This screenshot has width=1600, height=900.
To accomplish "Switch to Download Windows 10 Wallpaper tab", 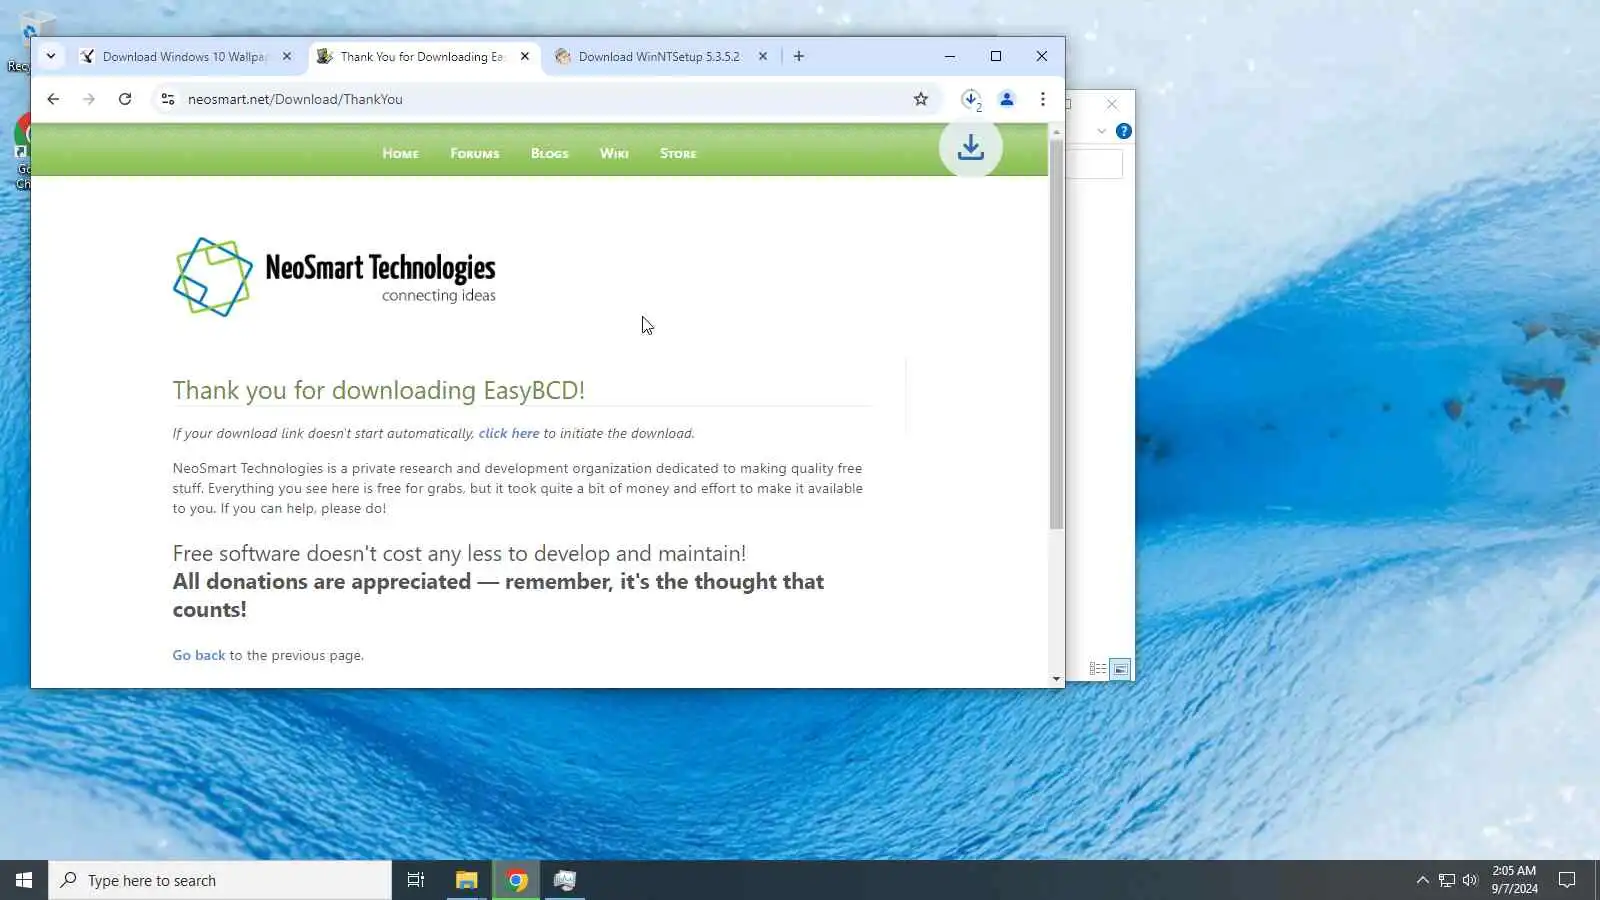I will tap(185, 56).
